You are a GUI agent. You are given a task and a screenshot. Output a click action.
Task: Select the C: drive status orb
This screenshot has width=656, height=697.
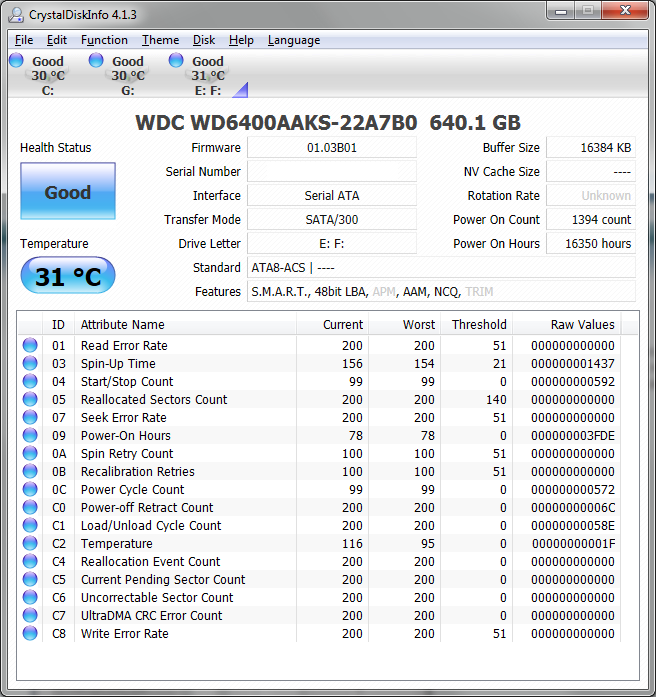coord(16,60)
